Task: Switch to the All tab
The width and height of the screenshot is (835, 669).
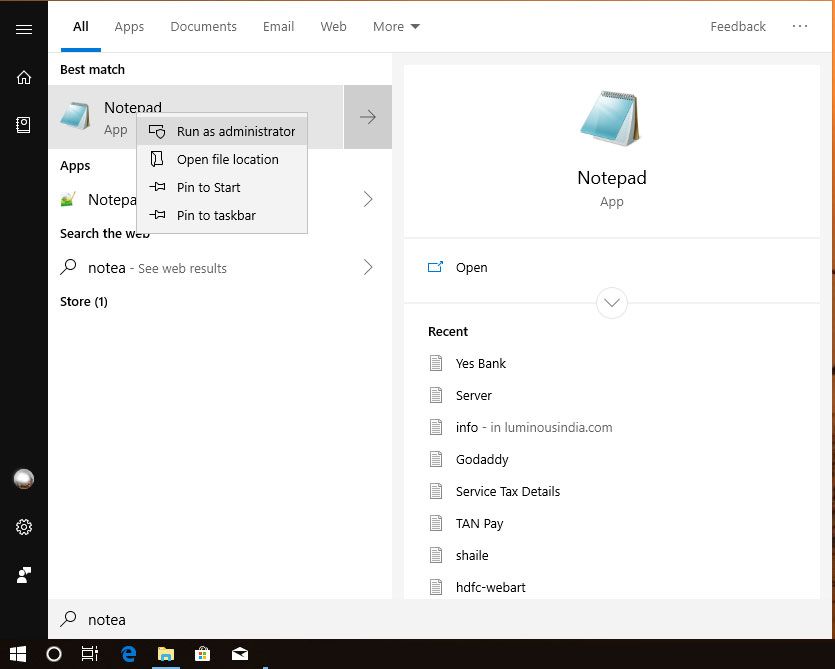Action: (80, 27)
